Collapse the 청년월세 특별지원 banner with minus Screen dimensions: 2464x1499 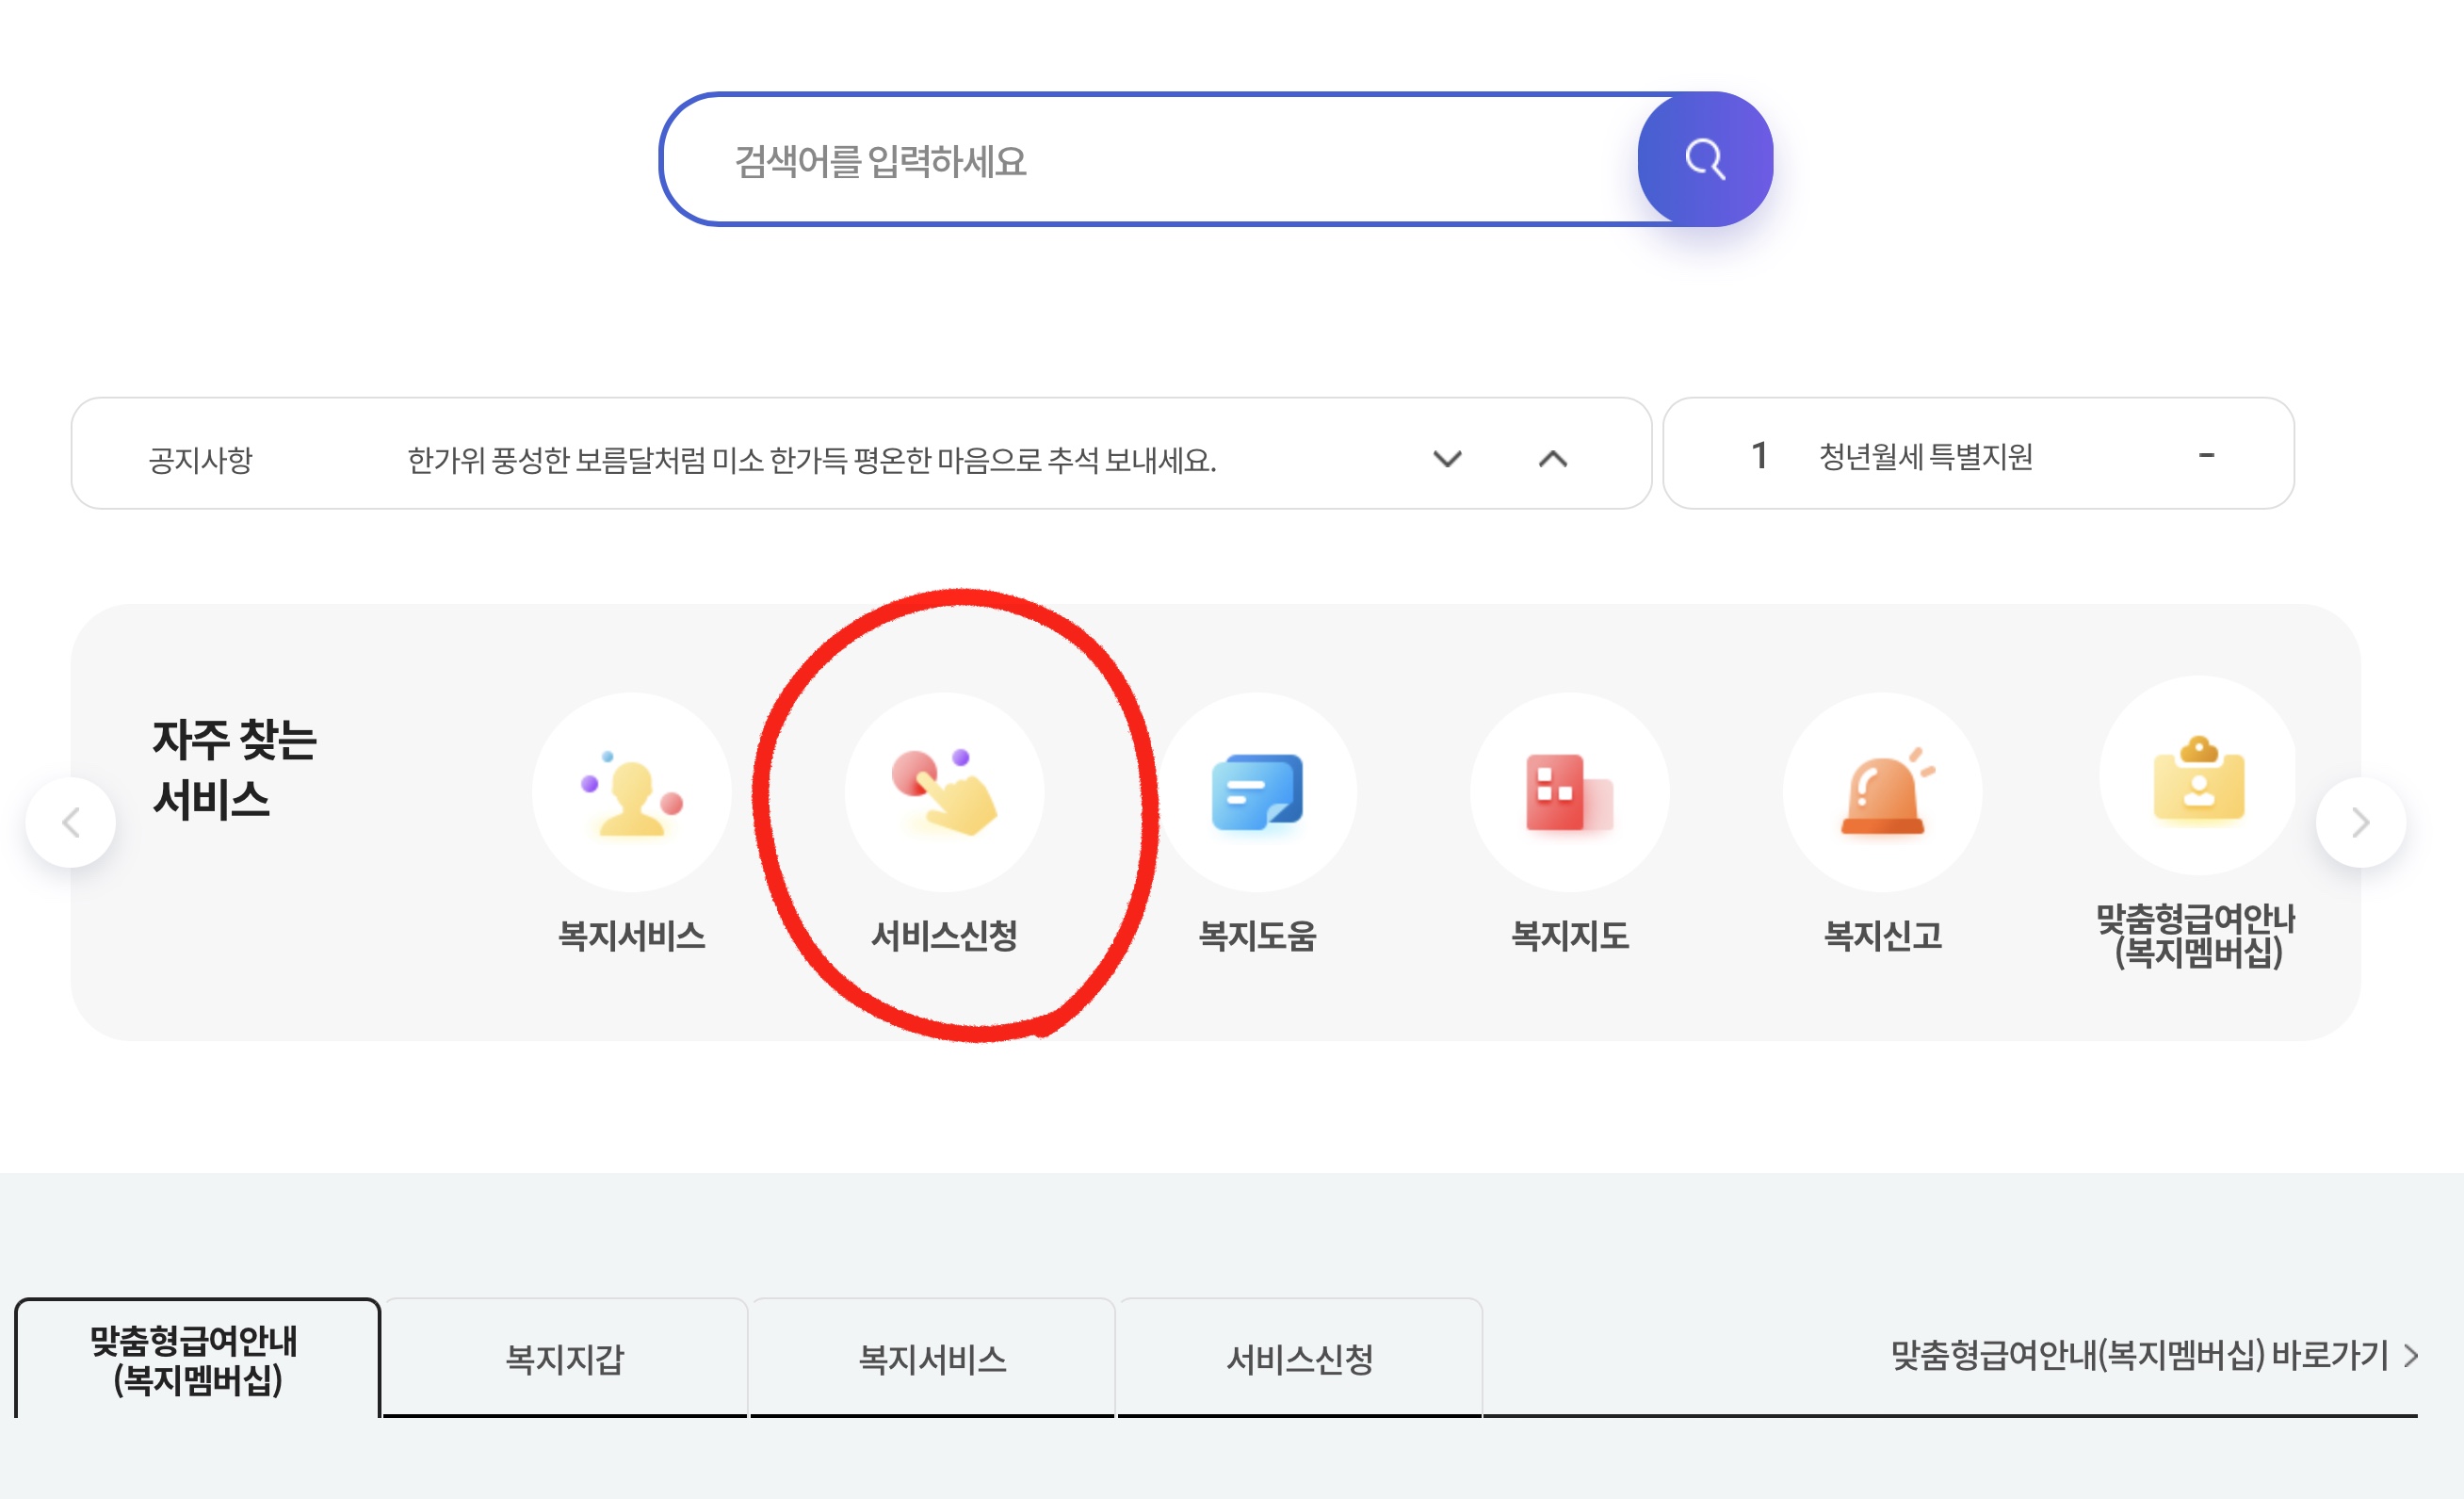[2210, 456]
